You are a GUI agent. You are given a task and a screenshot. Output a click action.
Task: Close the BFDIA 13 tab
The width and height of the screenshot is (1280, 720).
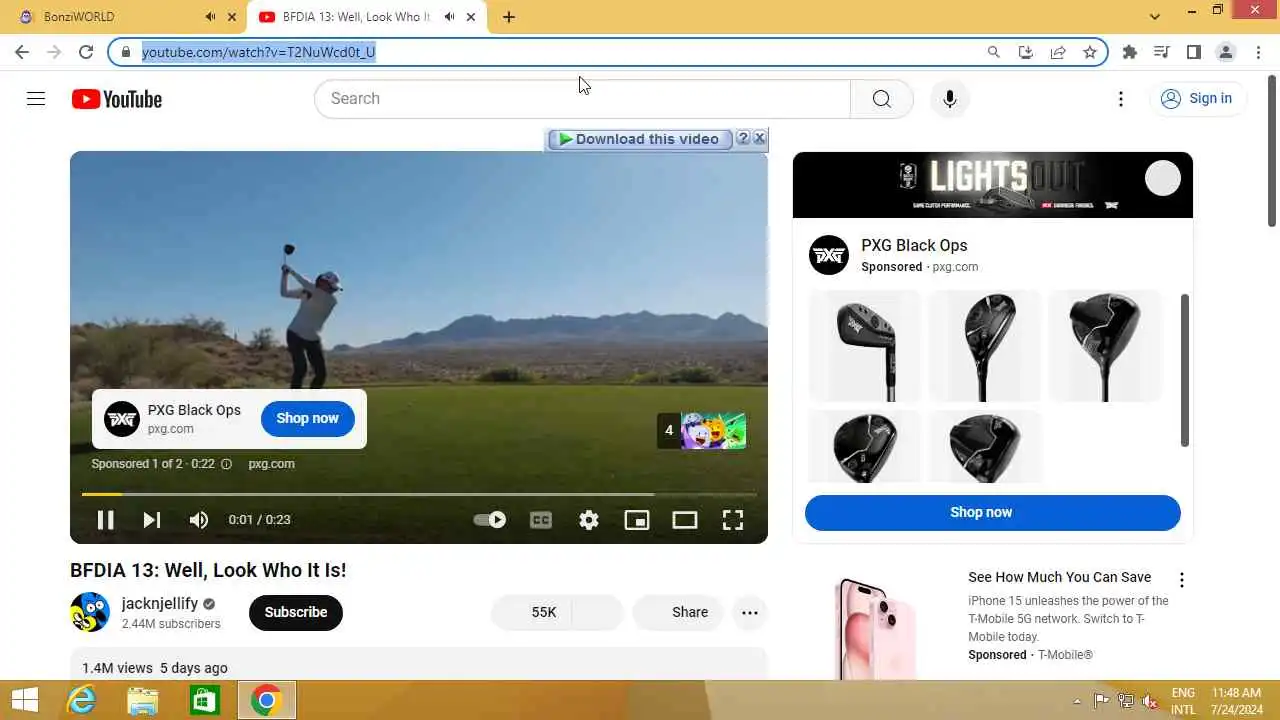[471, 17]
